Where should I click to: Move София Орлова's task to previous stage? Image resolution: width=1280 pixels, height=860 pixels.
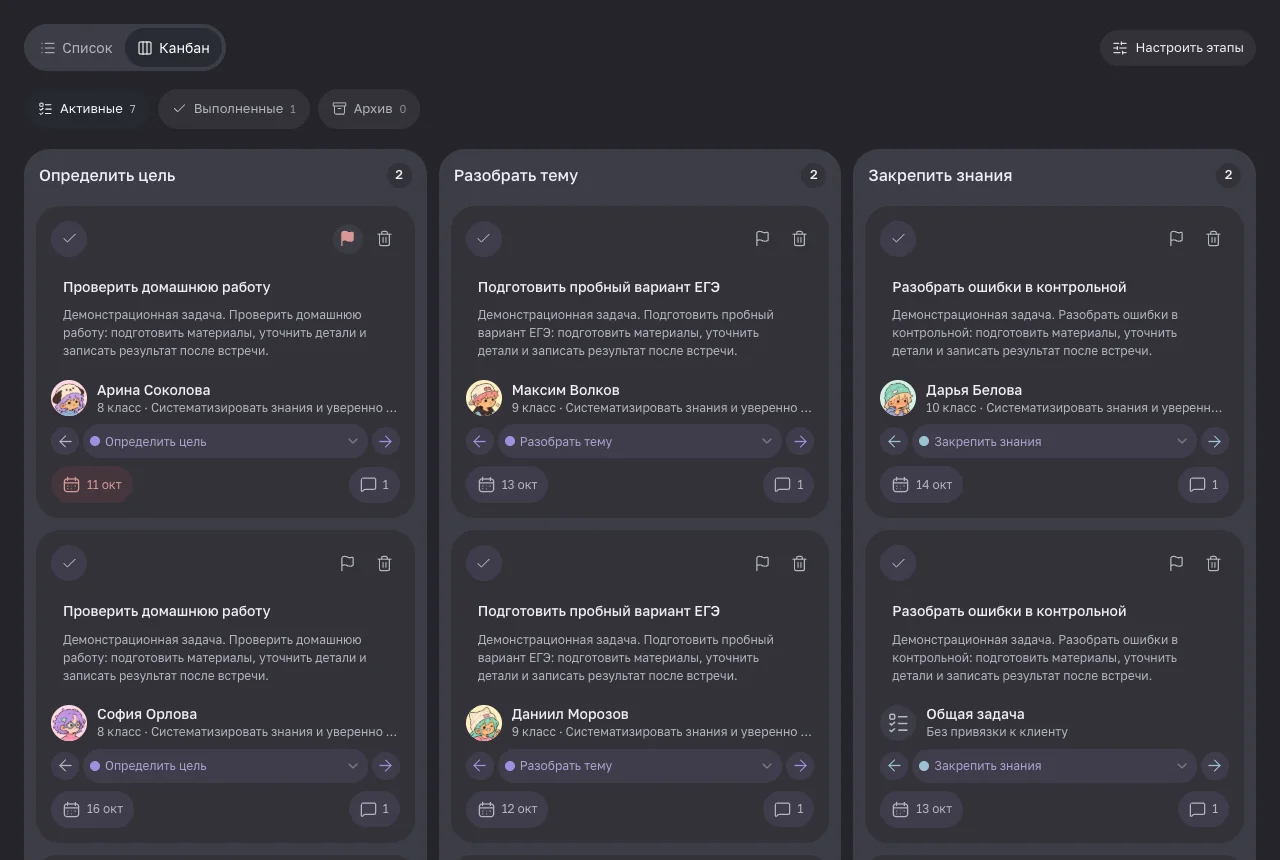[x=66, y=766]
